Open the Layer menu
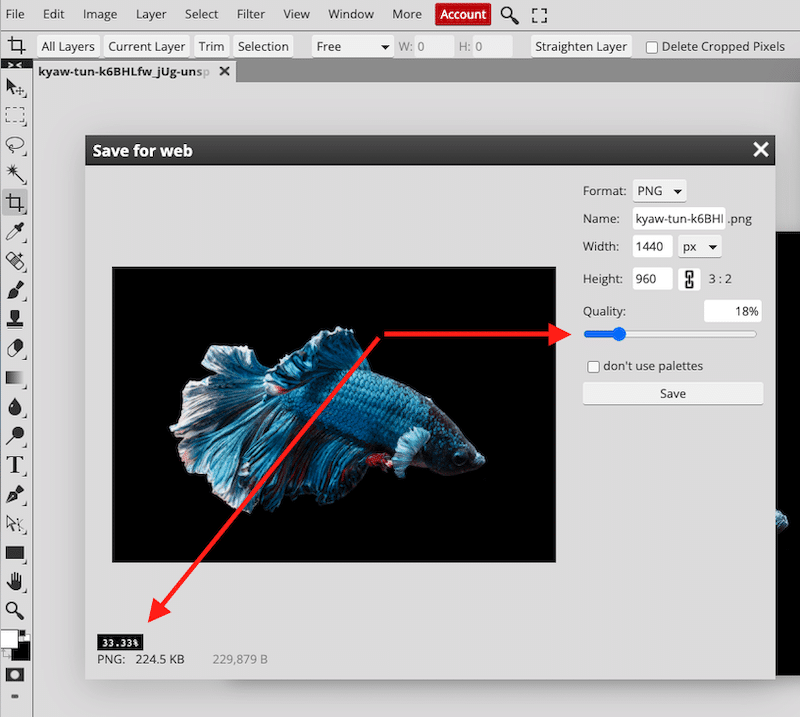 tap(151, 14)
